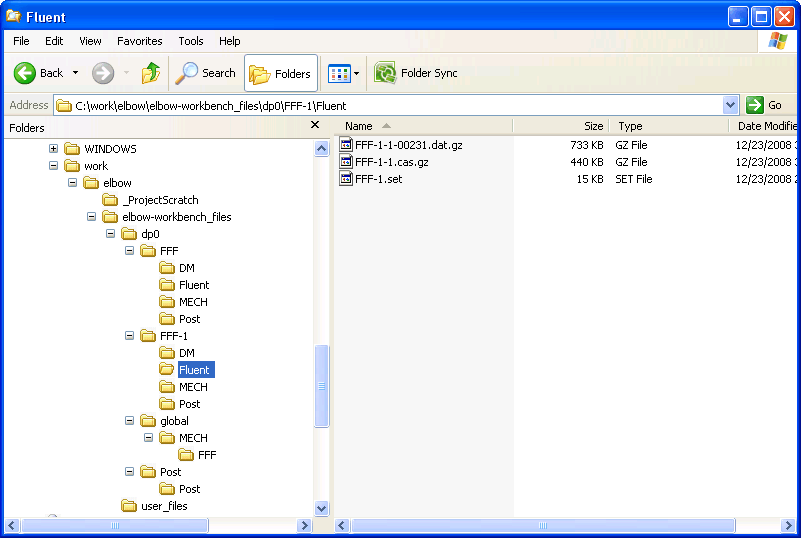Open the Favorites menu
This screenshot has width=801, height=538.
click(x=139, y=41)
